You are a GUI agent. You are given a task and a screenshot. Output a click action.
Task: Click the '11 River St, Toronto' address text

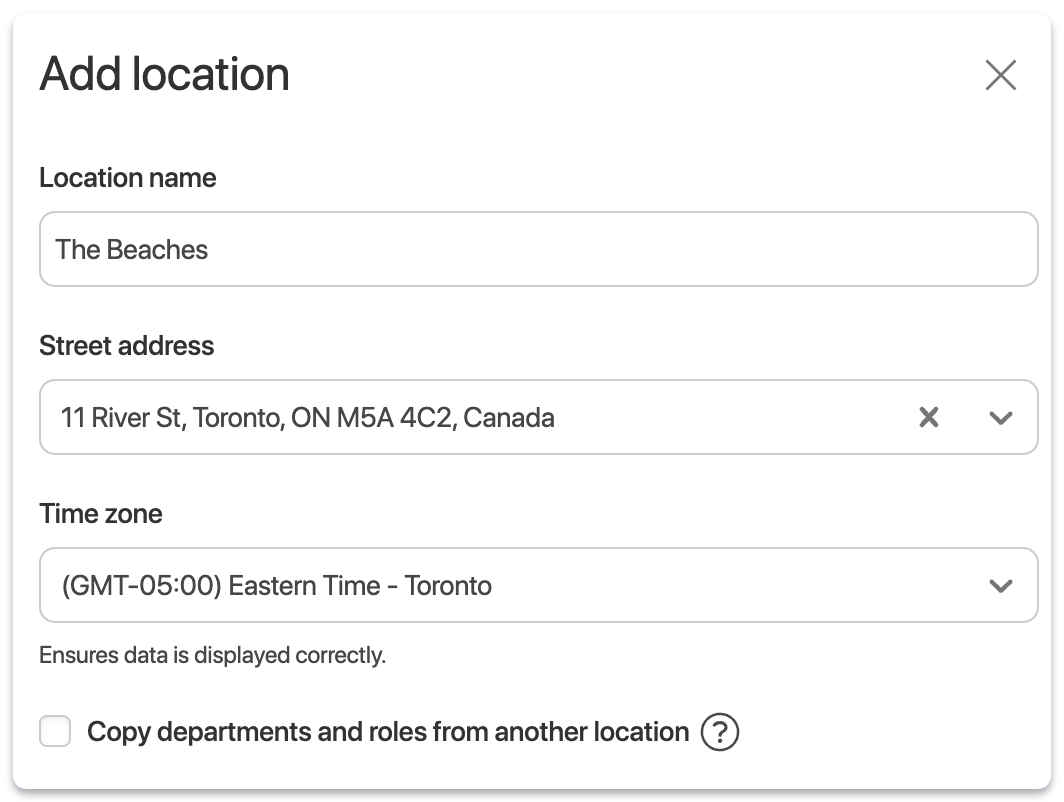pyautogui.click(x=170, y=417)
